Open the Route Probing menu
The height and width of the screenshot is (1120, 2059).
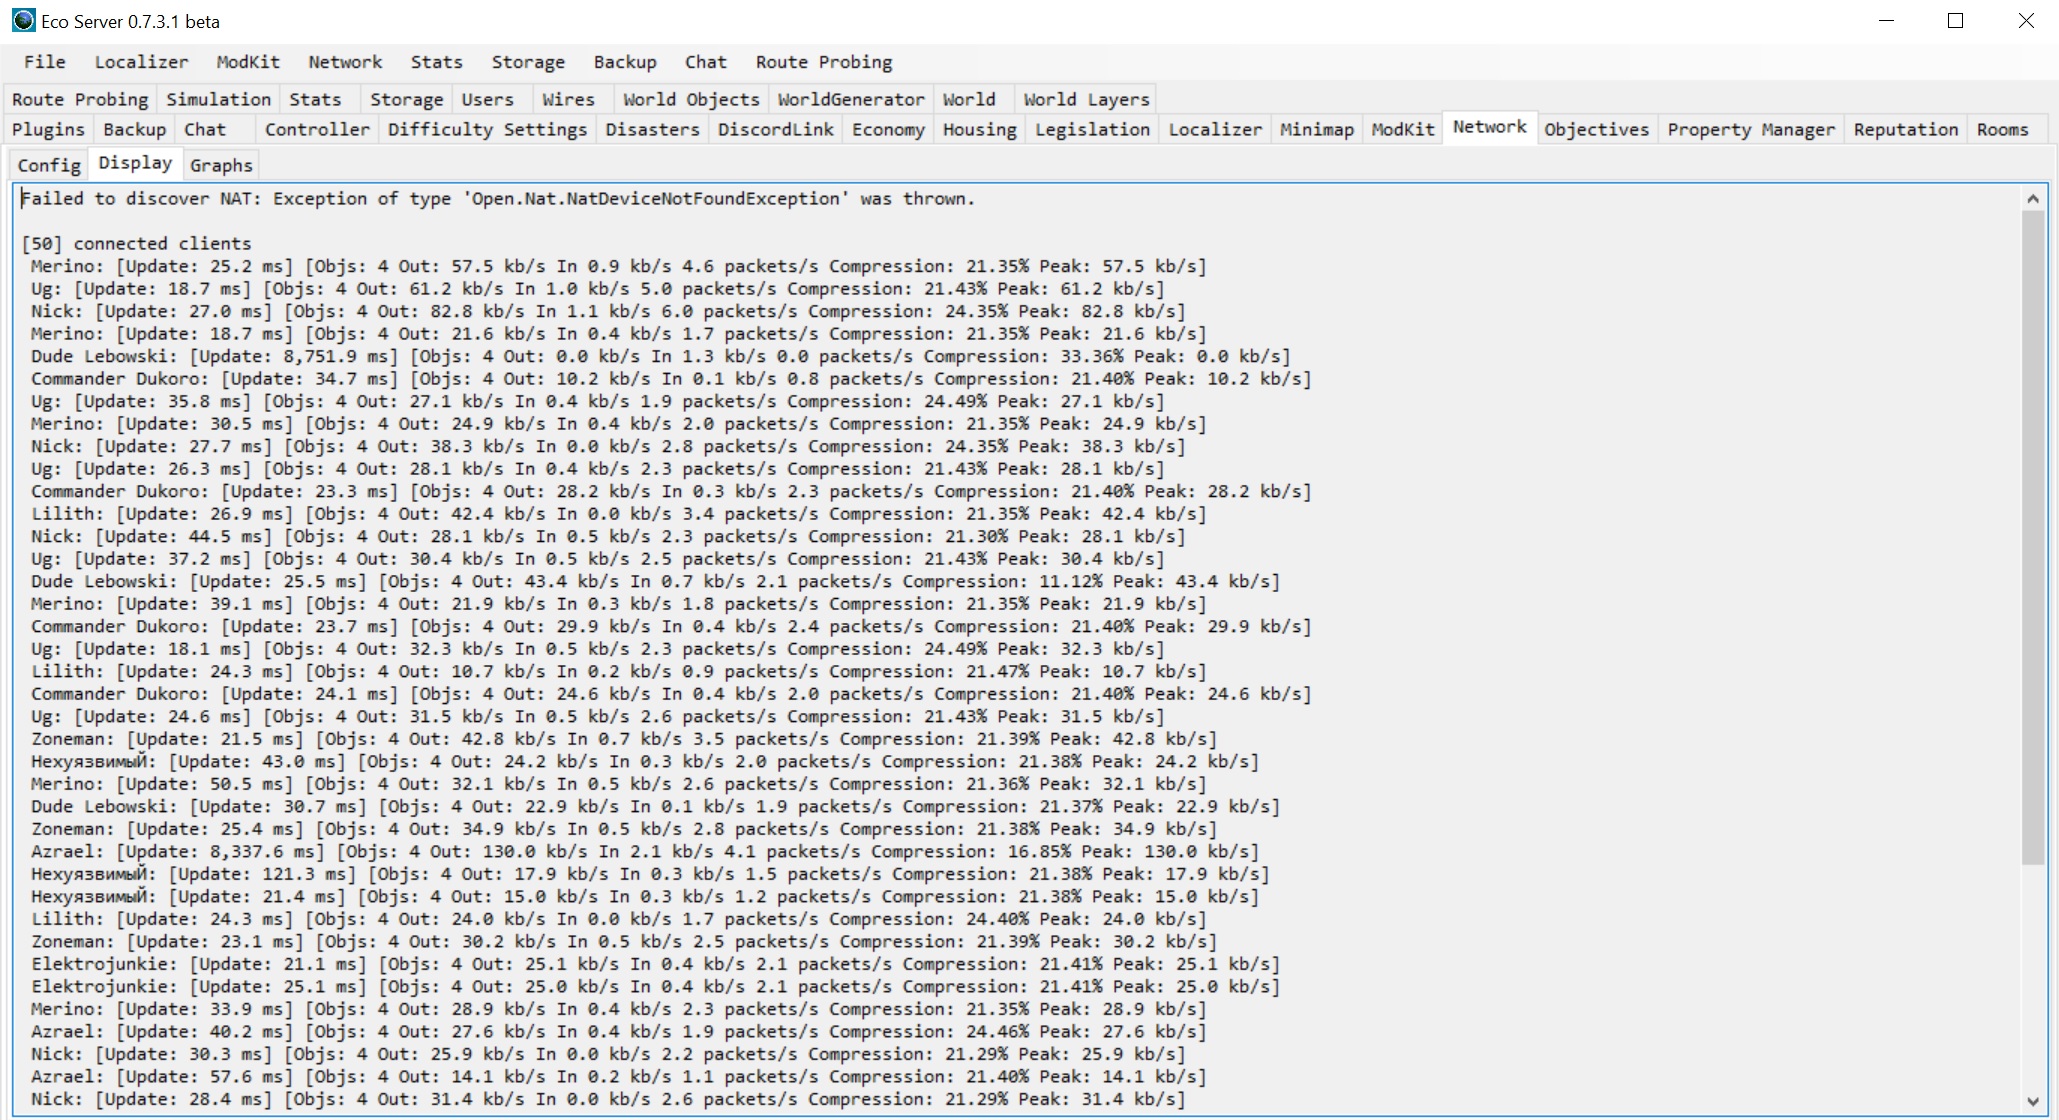[823, 62]
